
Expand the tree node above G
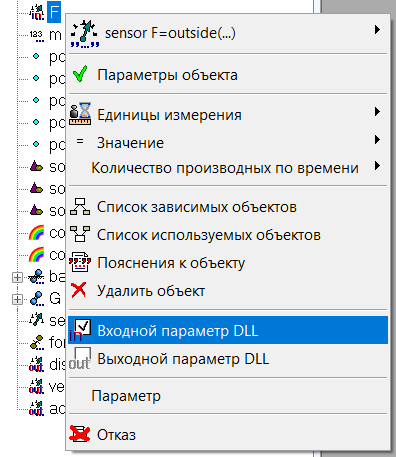tap(17, 277)
